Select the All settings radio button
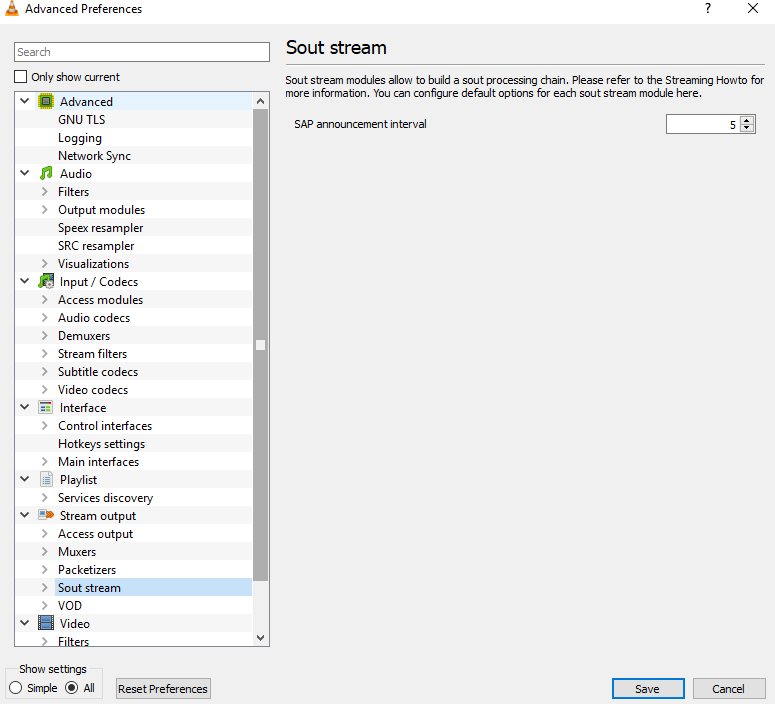 pyautogui.click(x=72, y=688)
